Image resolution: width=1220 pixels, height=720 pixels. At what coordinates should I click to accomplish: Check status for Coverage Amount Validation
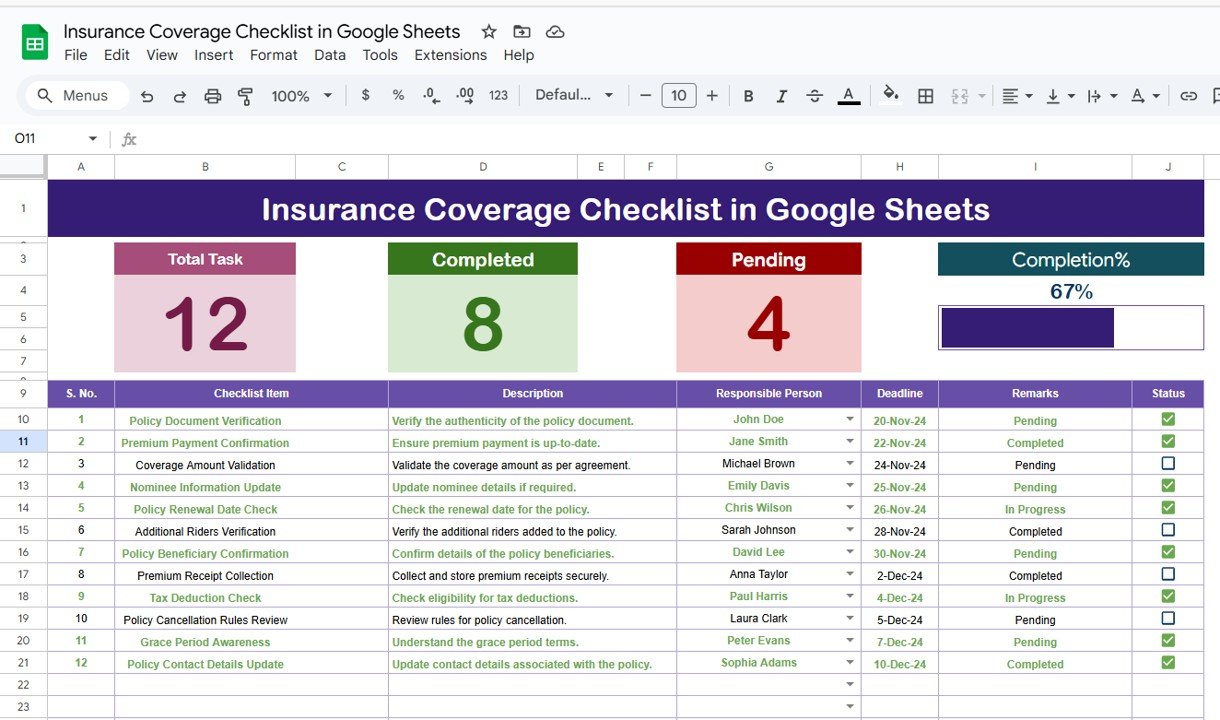[x=1168, y=463]
